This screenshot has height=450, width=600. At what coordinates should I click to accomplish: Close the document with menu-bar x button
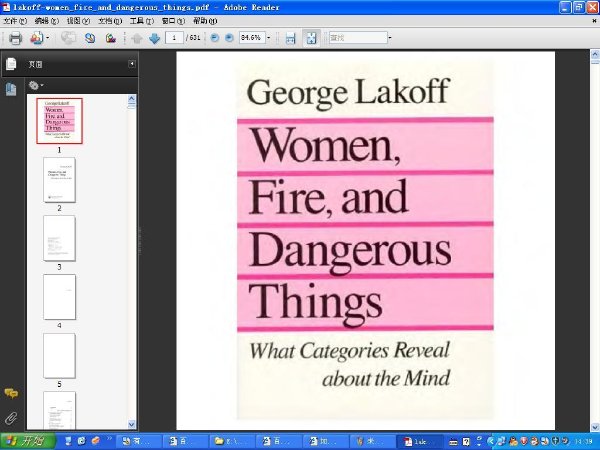coord(594,21)
